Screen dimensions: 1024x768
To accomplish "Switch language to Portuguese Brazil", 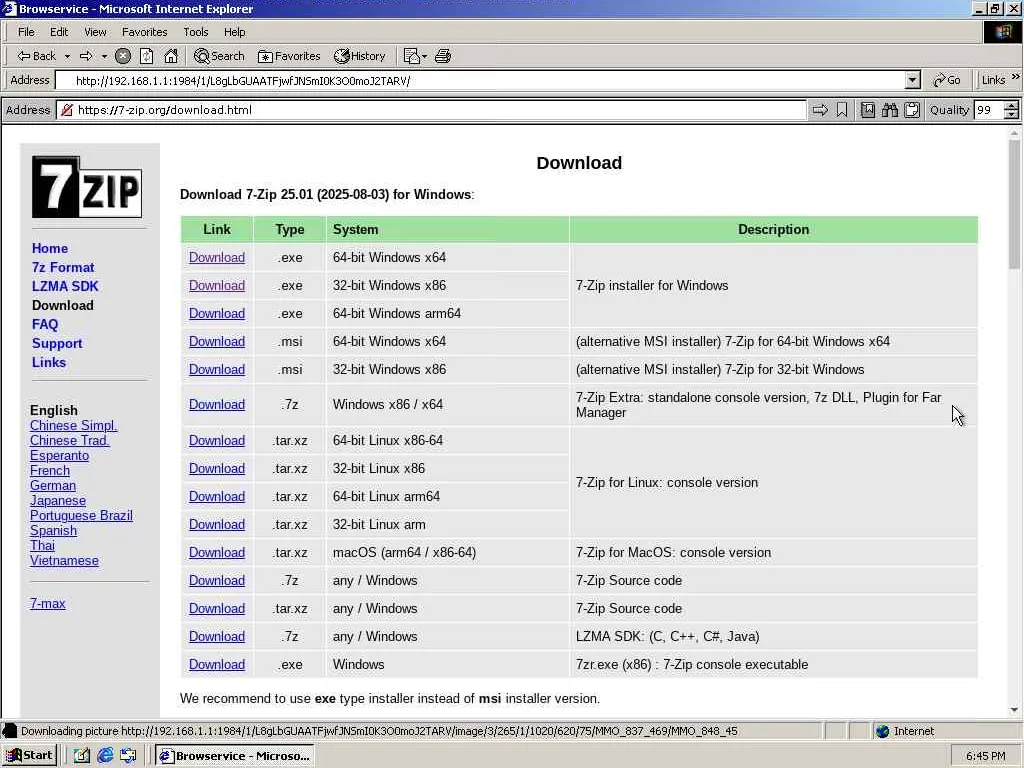I will click(81, 515).
